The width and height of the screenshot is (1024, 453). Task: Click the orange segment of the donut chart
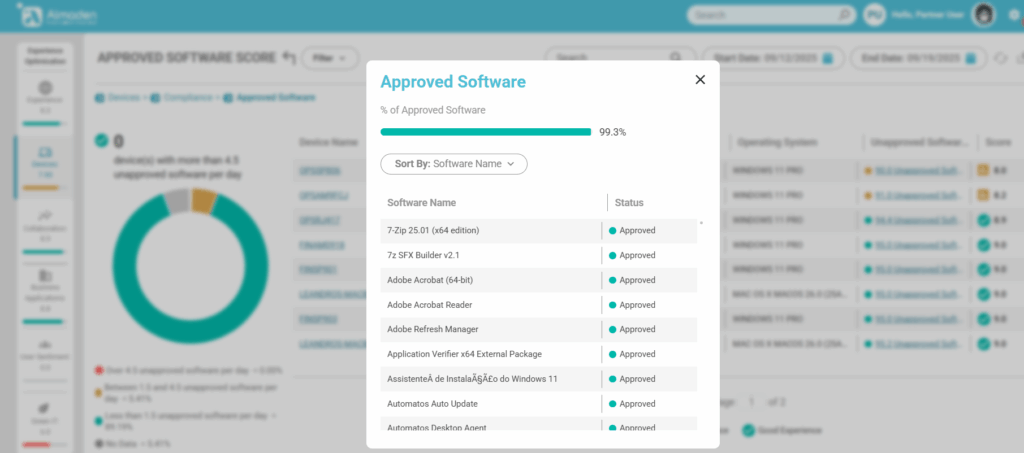pos(203,200)
